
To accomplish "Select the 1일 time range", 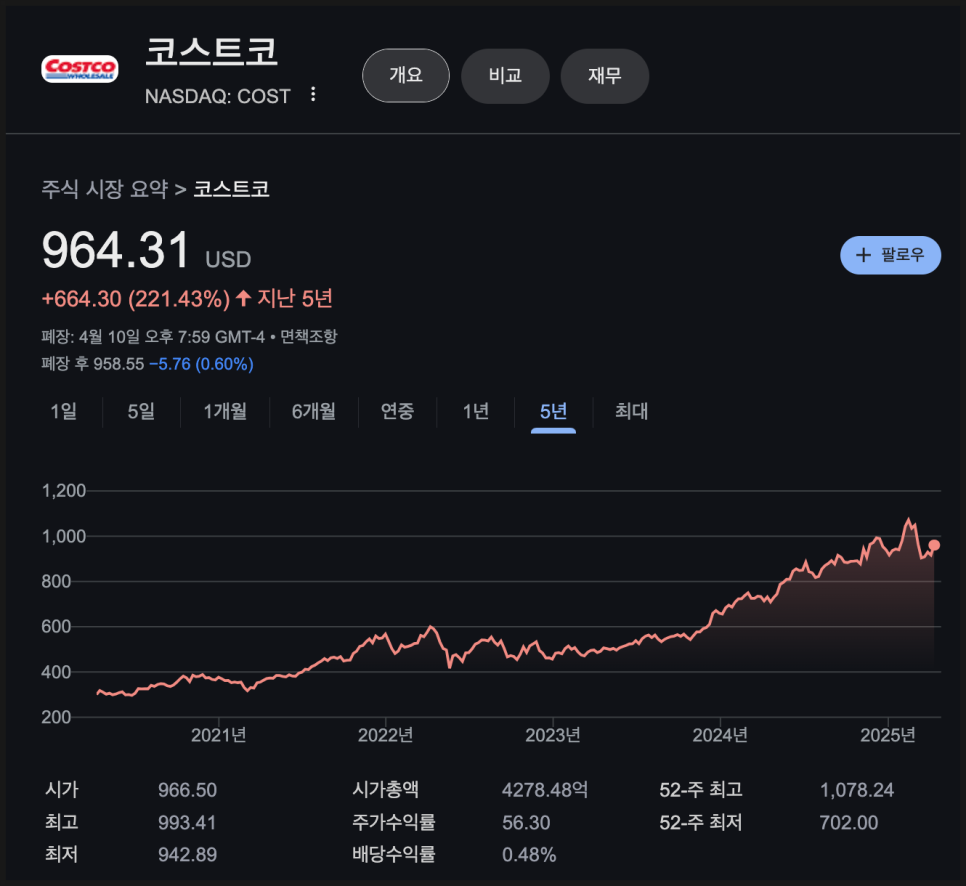I will click(x=63, y=411).
